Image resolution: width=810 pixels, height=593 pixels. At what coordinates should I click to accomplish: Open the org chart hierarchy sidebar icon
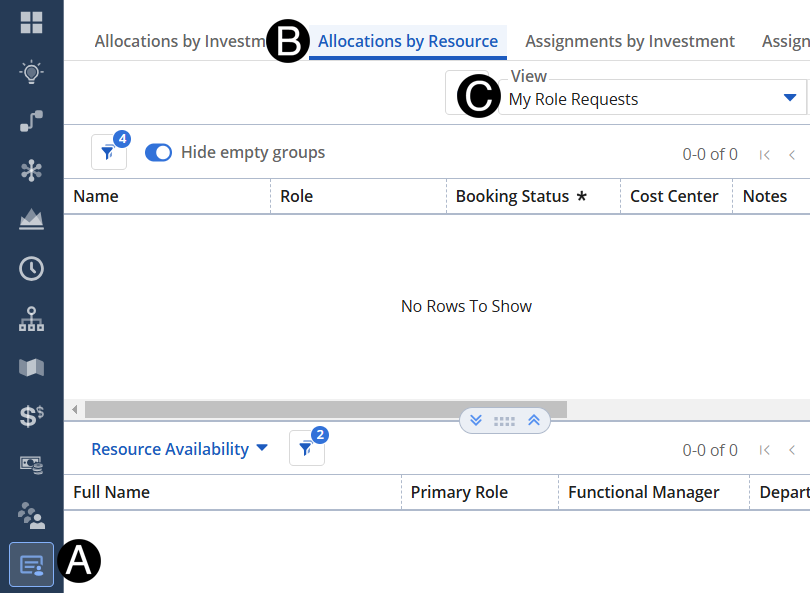coord(31,319)
